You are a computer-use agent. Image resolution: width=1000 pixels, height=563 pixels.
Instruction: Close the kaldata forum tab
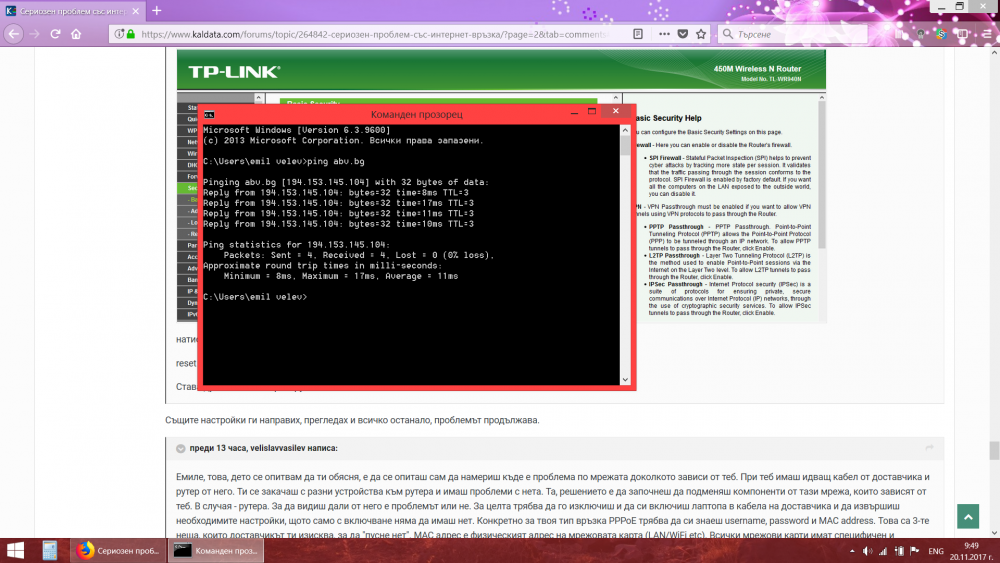[x=135, y=11]
